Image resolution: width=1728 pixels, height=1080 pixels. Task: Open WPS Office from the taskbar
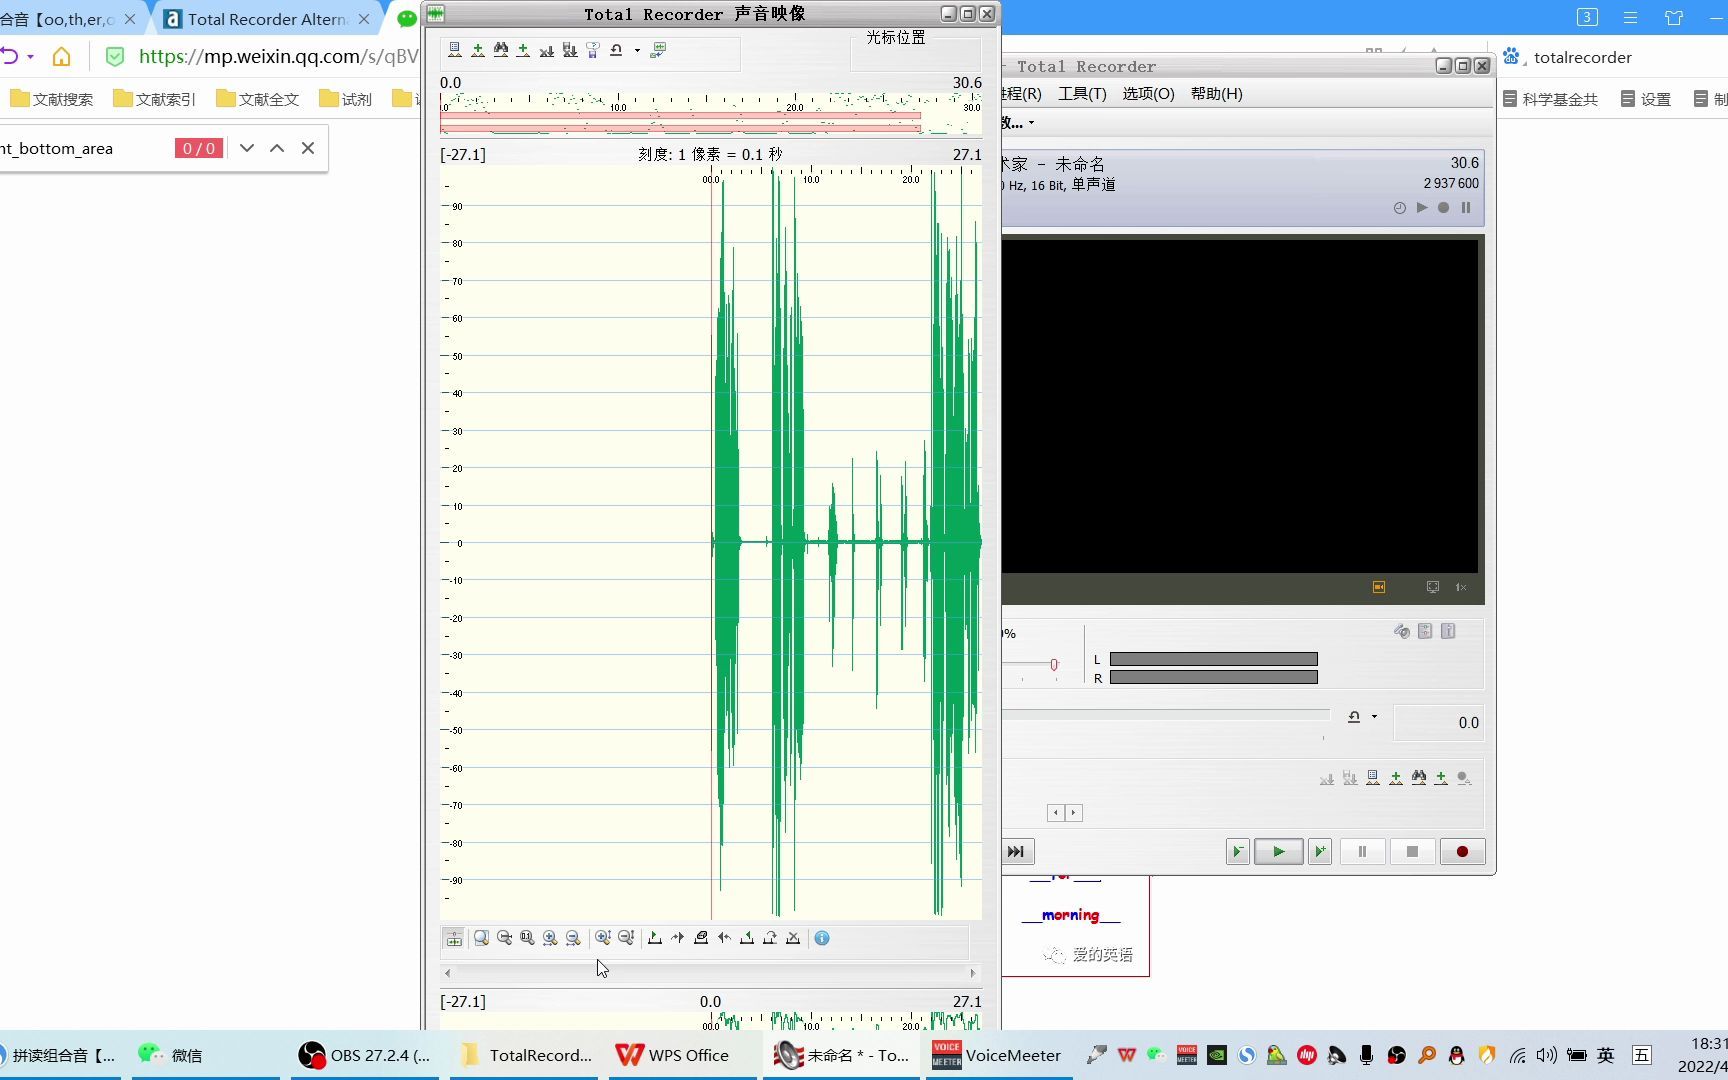coord(683,1055)
